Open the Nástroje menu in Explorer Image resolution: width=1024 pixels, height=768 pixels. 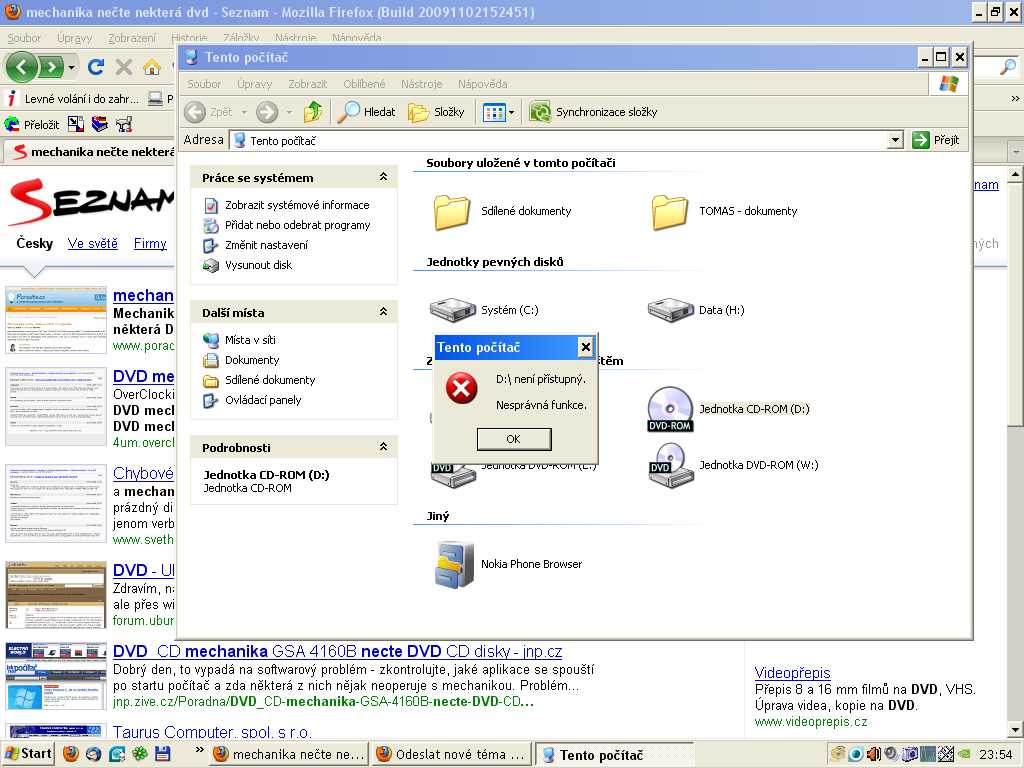coord(421,84)
